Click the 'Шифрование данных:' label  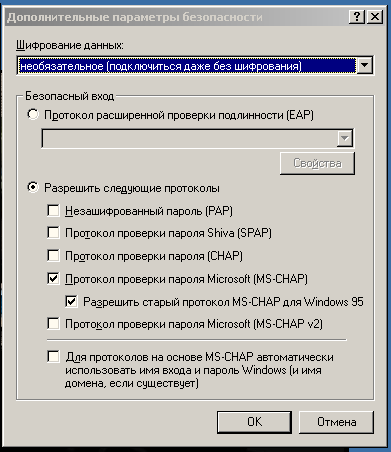click(70, 45)
